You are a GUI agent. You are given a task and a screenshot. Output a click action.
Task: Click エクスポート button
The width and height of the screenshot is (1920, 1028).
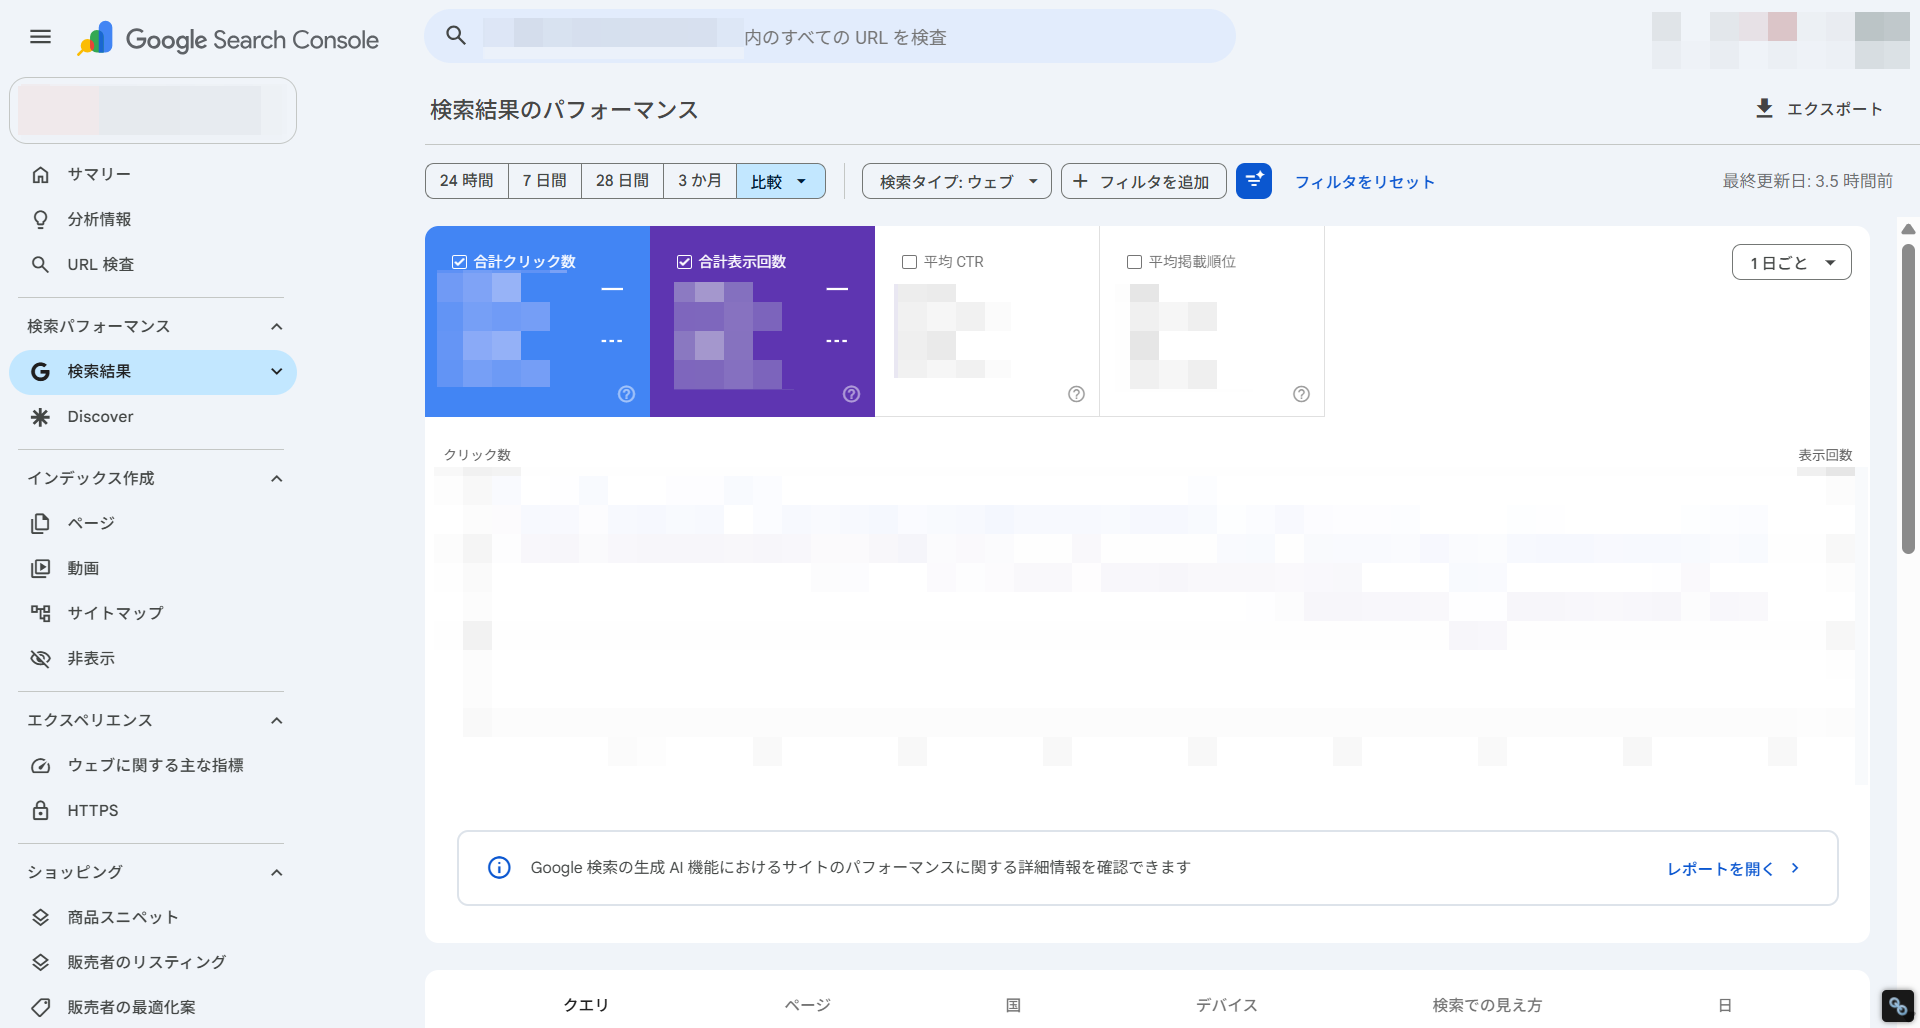(1819, 108)
